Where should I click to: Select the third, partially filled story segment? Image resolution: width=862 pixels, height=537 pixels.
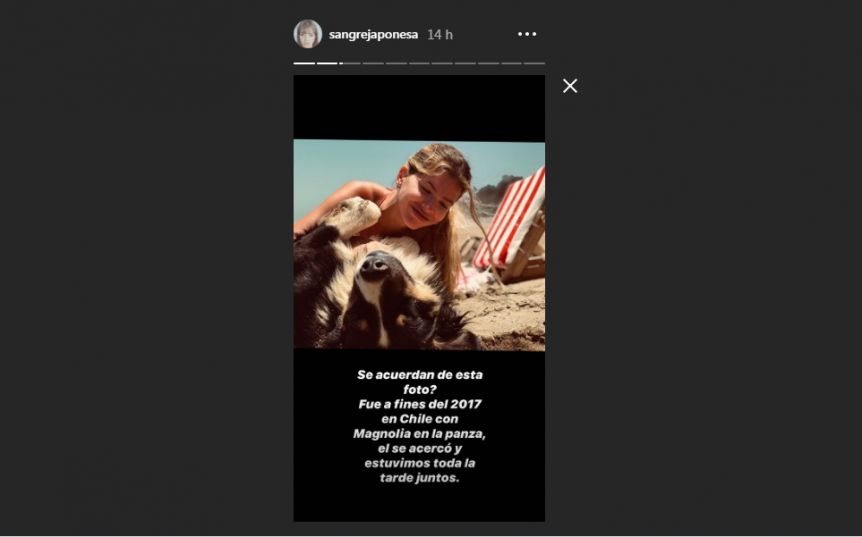(350, 63)
